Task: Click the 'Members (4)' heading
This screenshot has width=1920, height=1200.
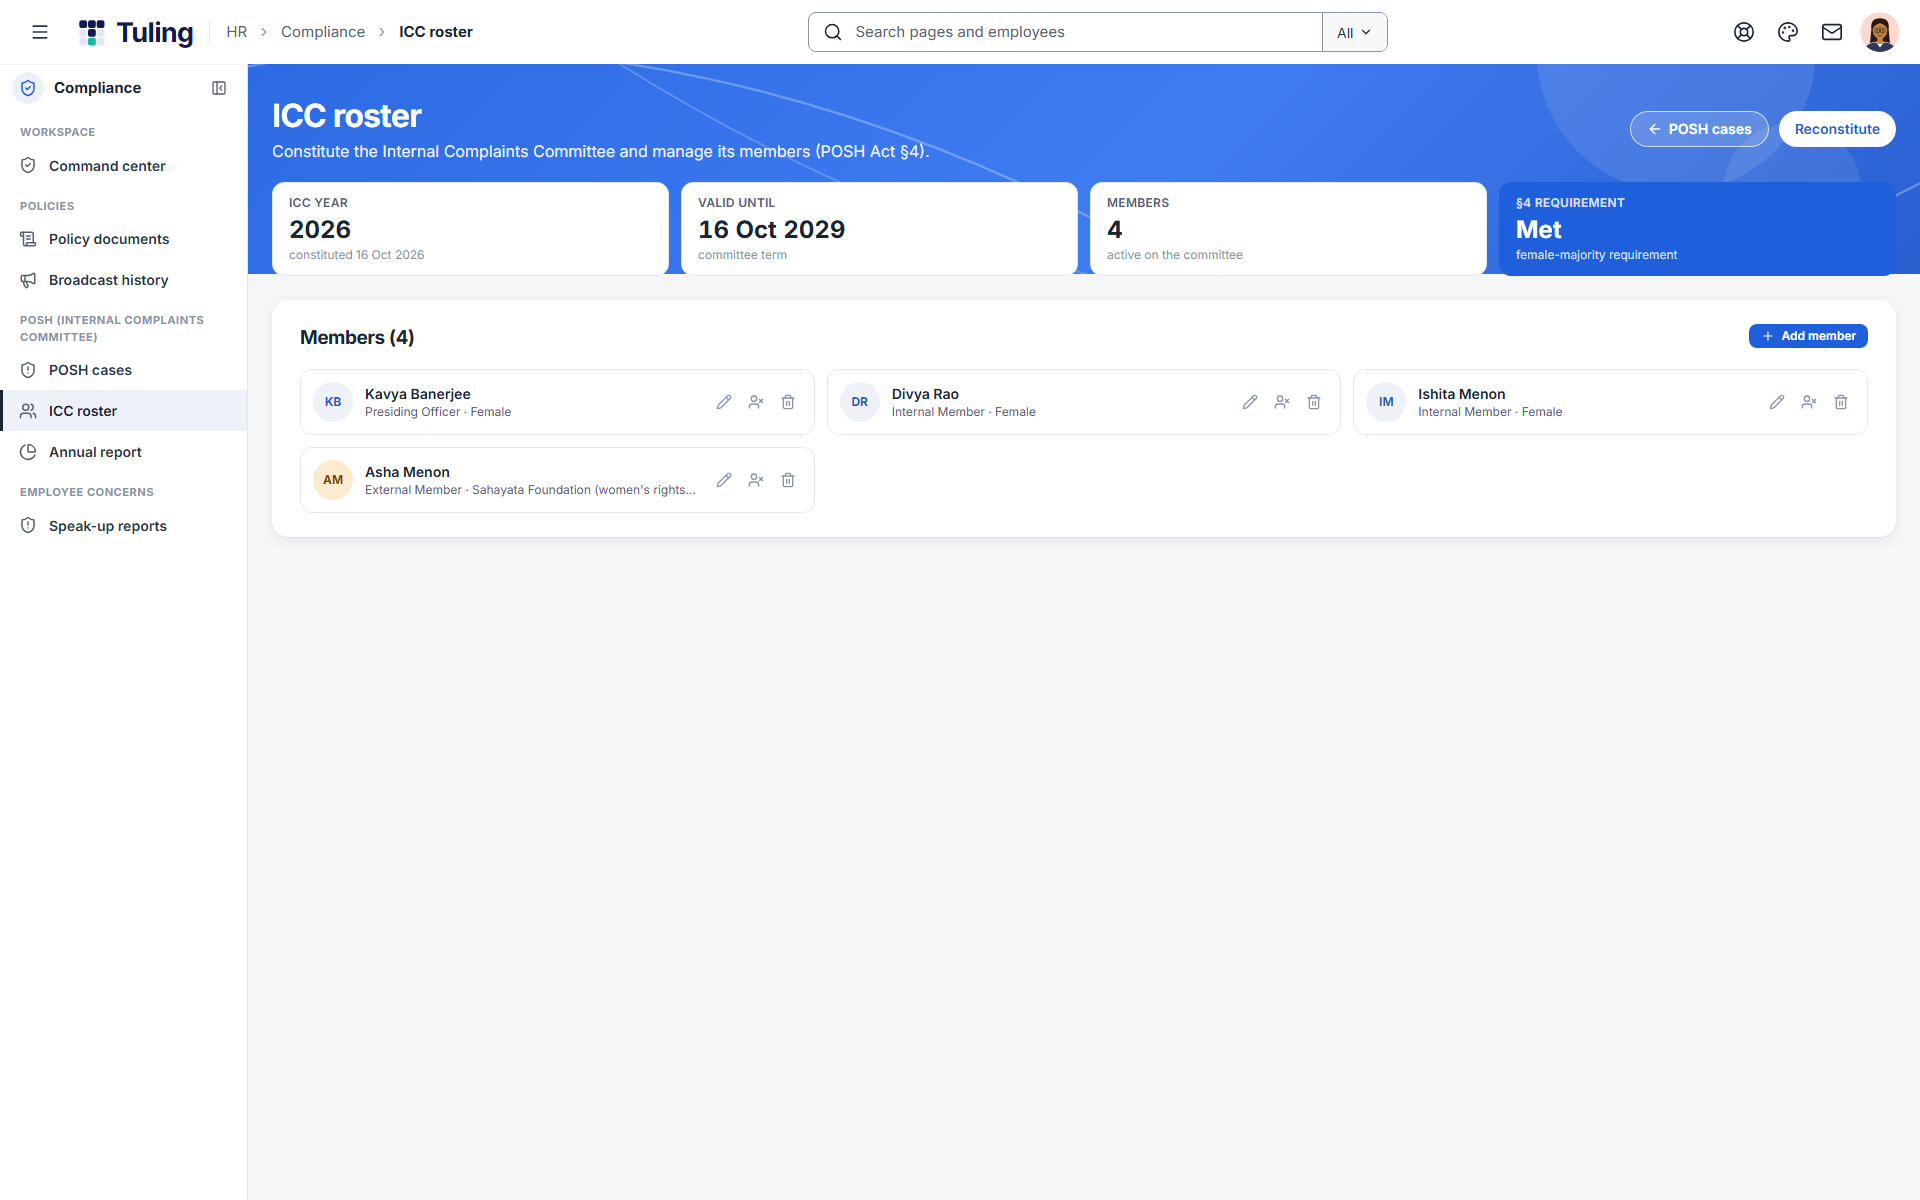Action: click(x=357, y=337)
